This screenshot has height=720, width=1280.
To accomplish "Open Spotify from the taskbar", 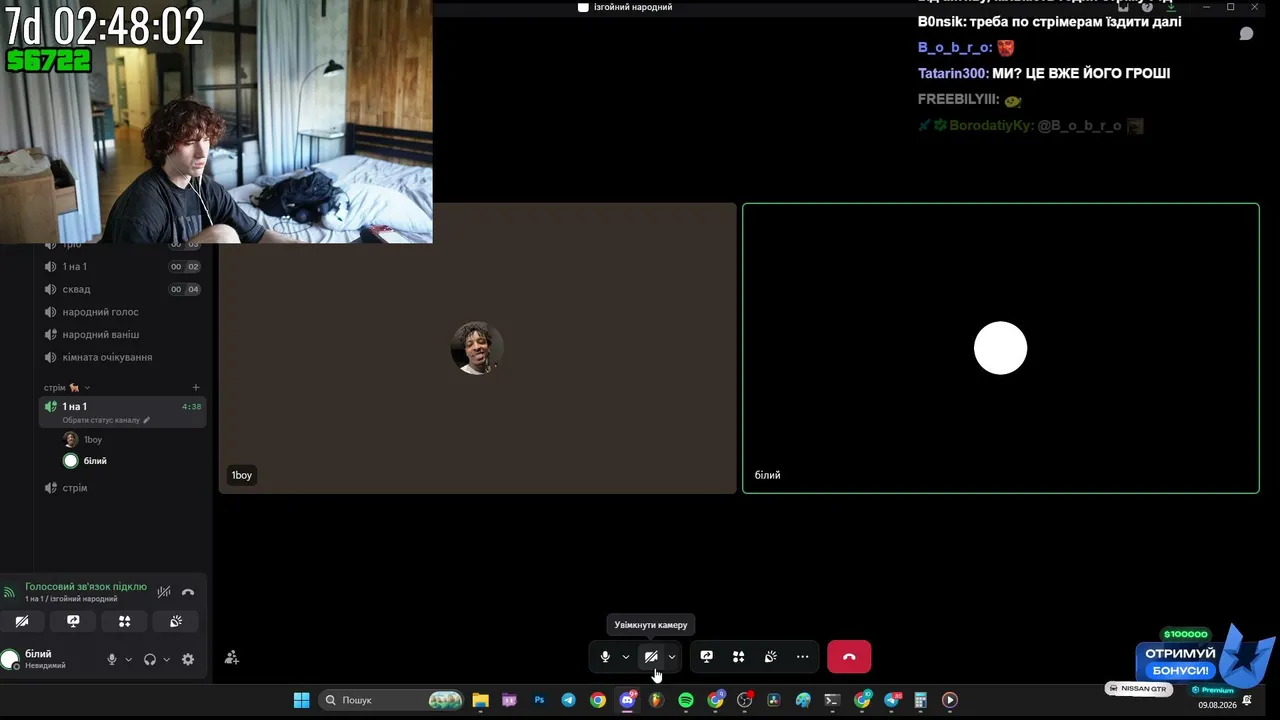I will tap(686, 700).
